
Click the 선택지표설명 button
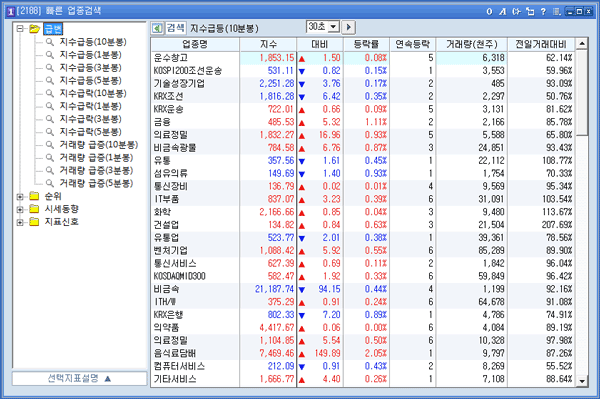tap(79, 379)
